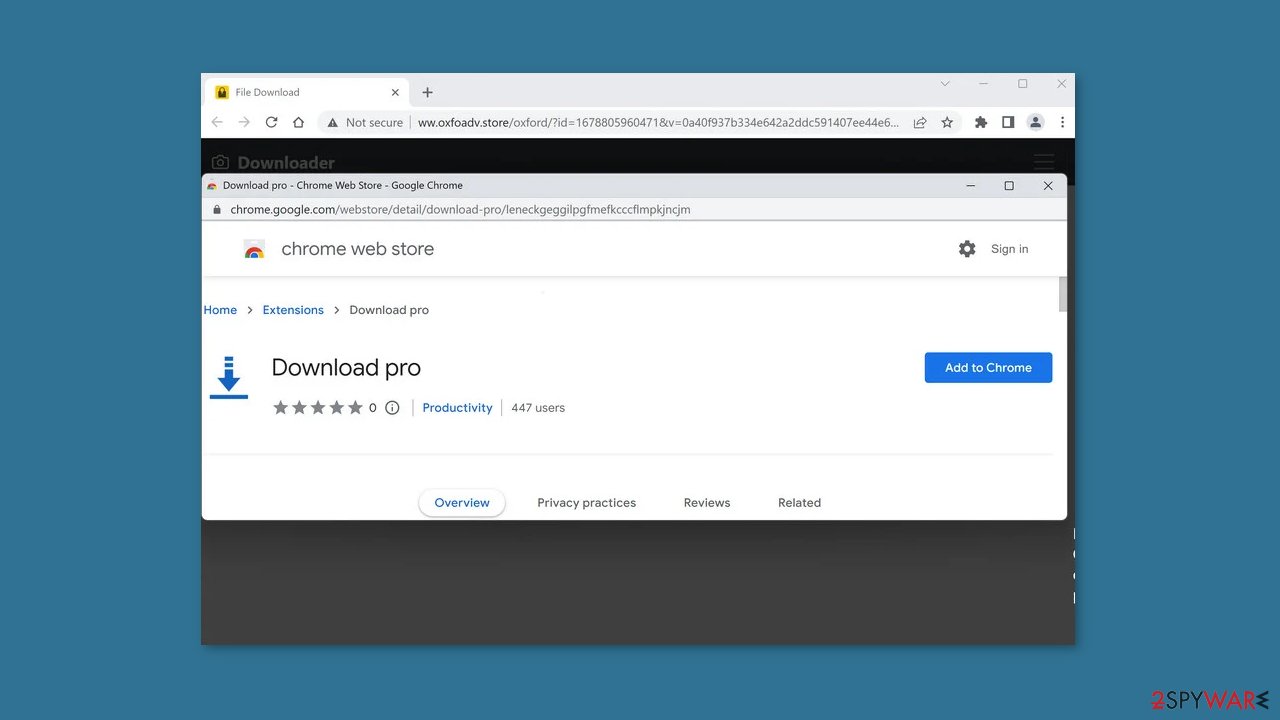Open the Extensions puzzle icon
The width and height of the screenshot is (1280, 720).
coord(981,122)
